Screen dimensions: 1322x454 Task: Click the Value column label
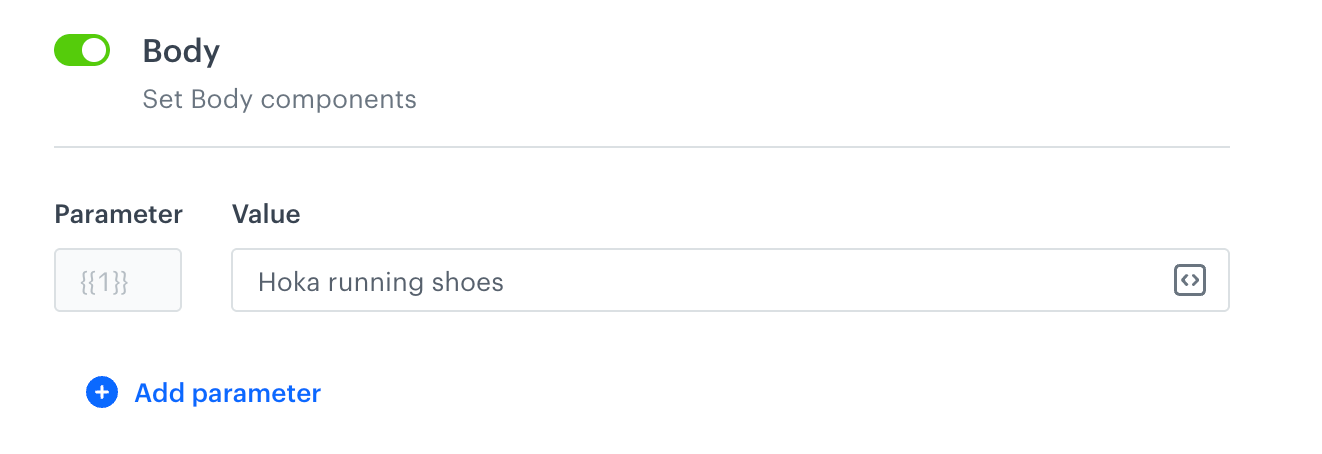click(x=266, y=214)
